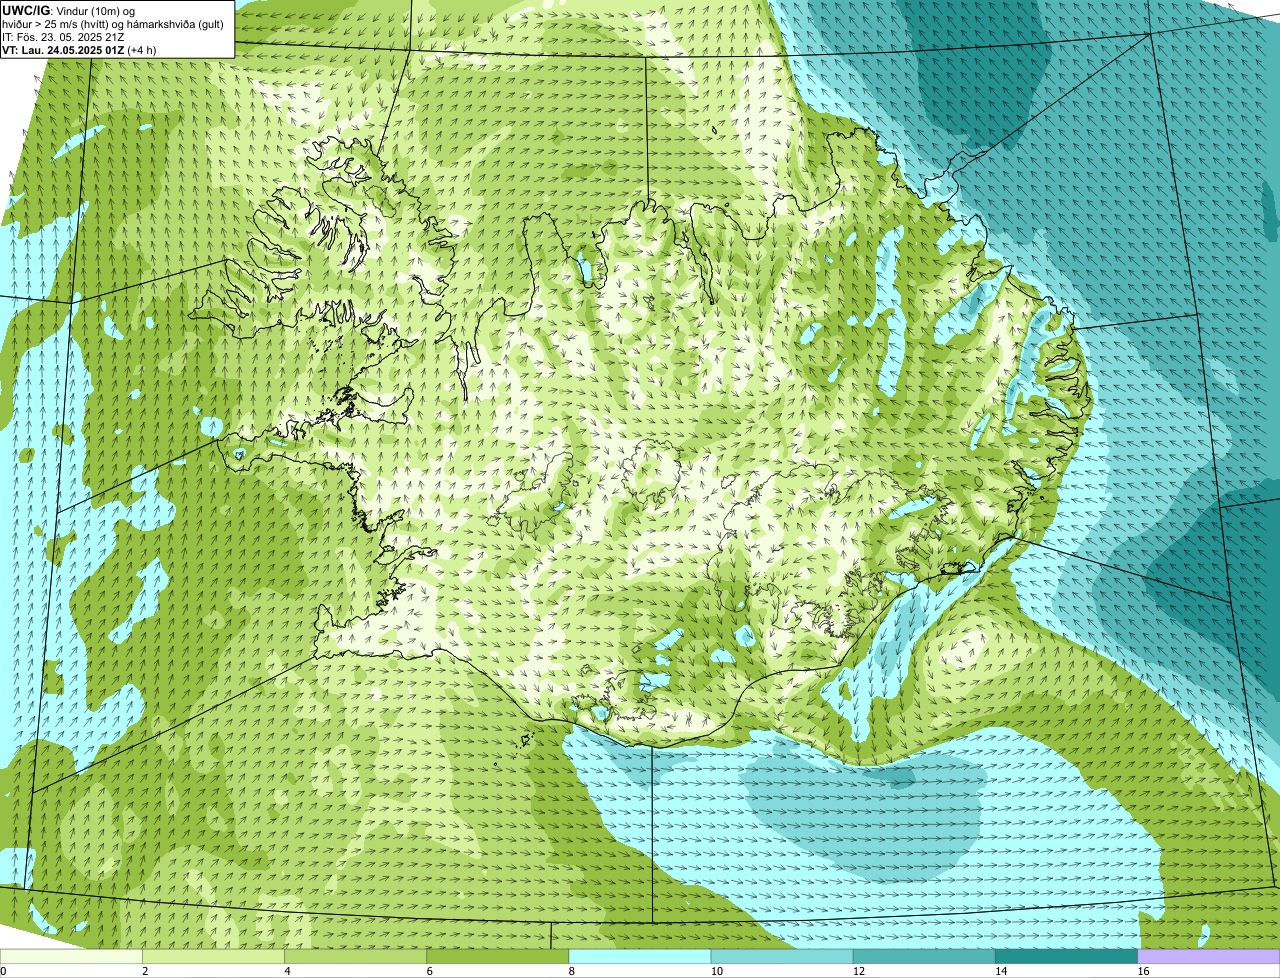Viewport: 1280px width, 978px height.
Task: Click the "(+4 h)" forecast offset text
Action: 142,50
